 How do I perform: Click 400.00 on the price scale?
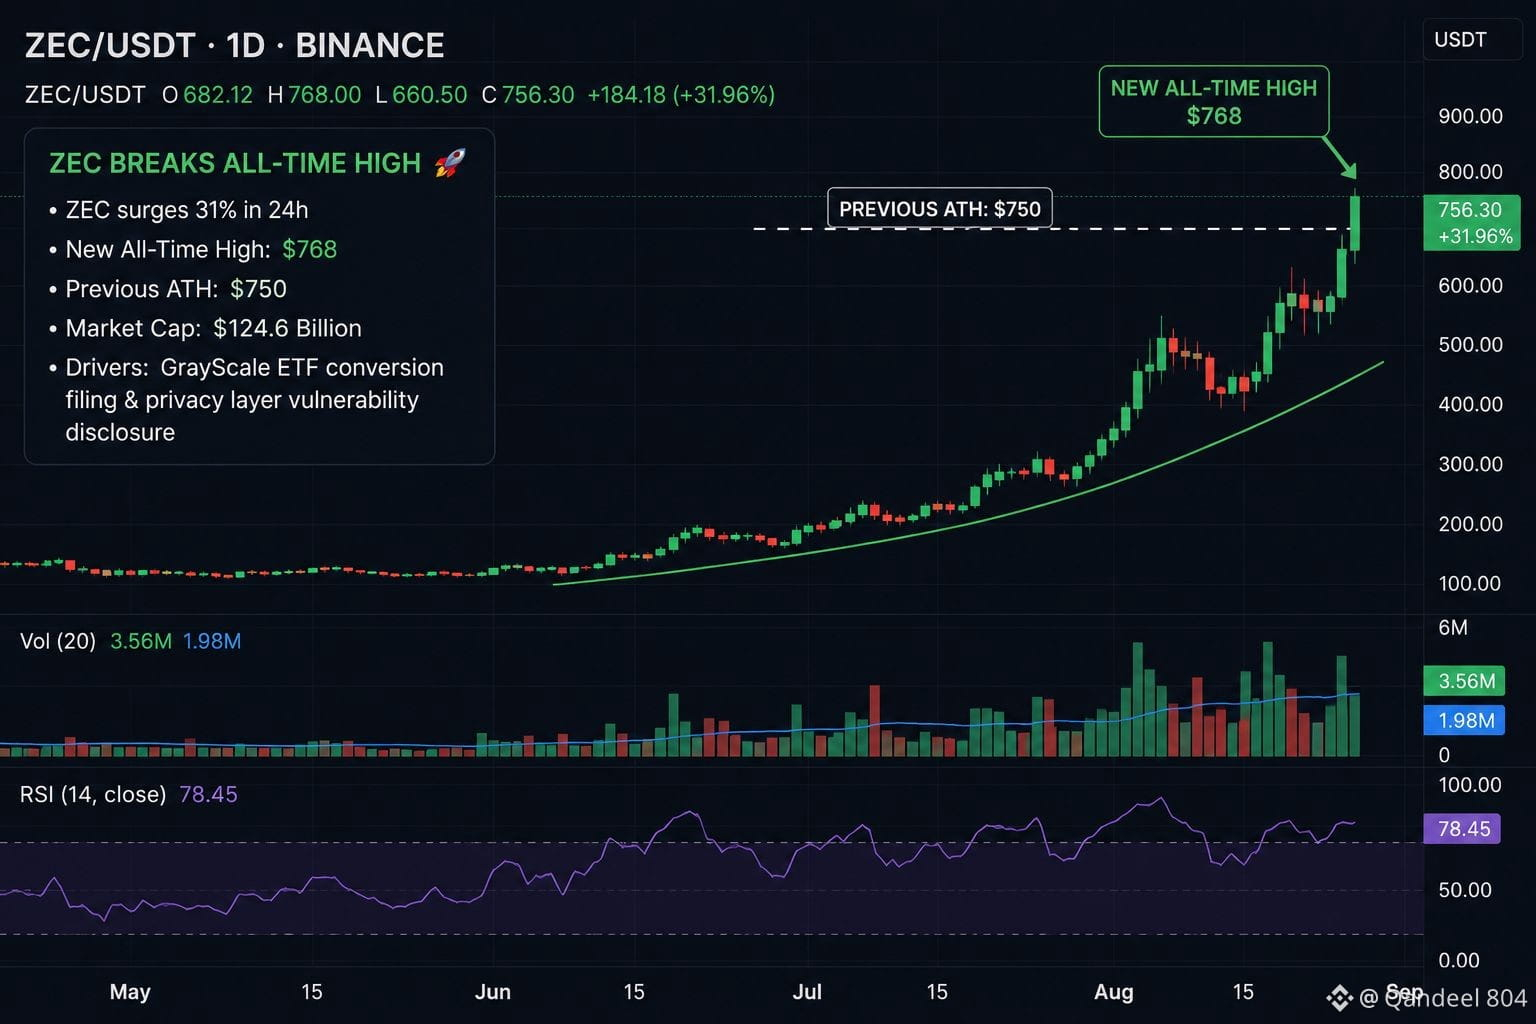pyautogui.click(x=1470, y=405)
